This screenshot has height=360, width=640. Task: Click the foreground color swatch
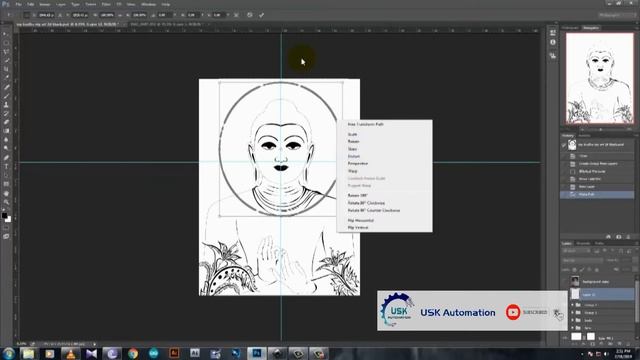pos(4,216)
